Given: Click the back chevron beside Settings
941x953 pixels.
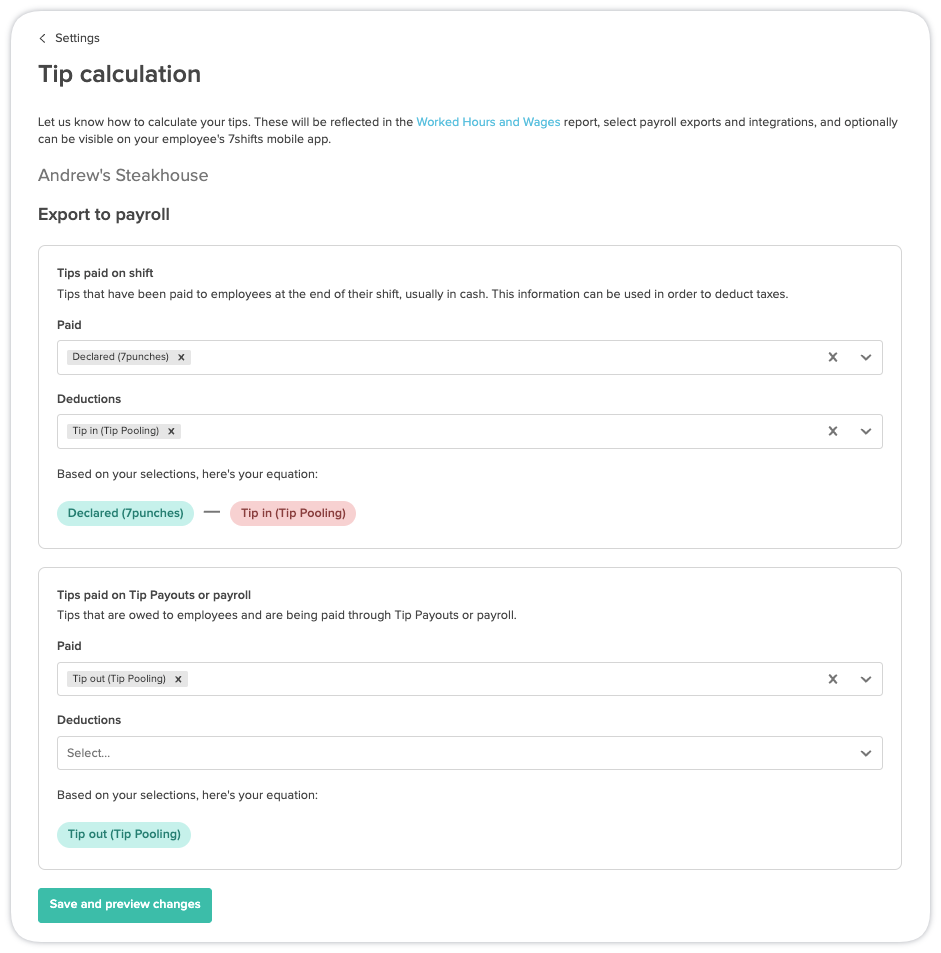Looking at the screenshot, I should point(42,38).
